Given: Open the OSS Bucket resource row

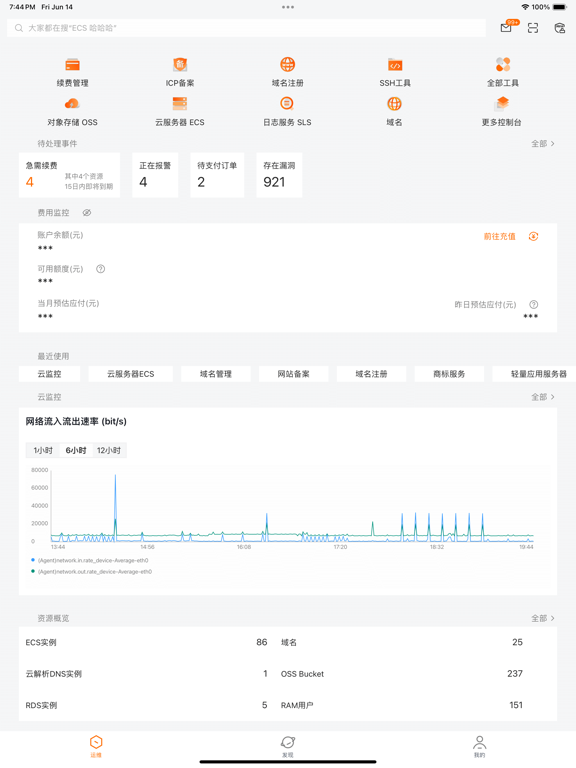Looking at the screenshot, I should [402, 673].
